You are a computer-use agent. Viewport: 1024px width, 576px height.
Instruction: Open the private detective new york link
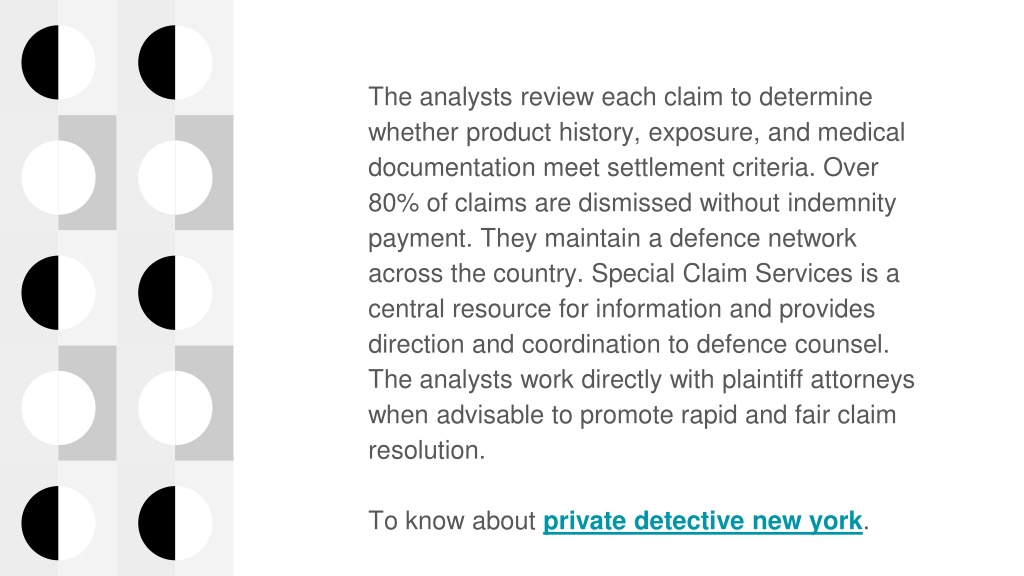pos(703,521)
